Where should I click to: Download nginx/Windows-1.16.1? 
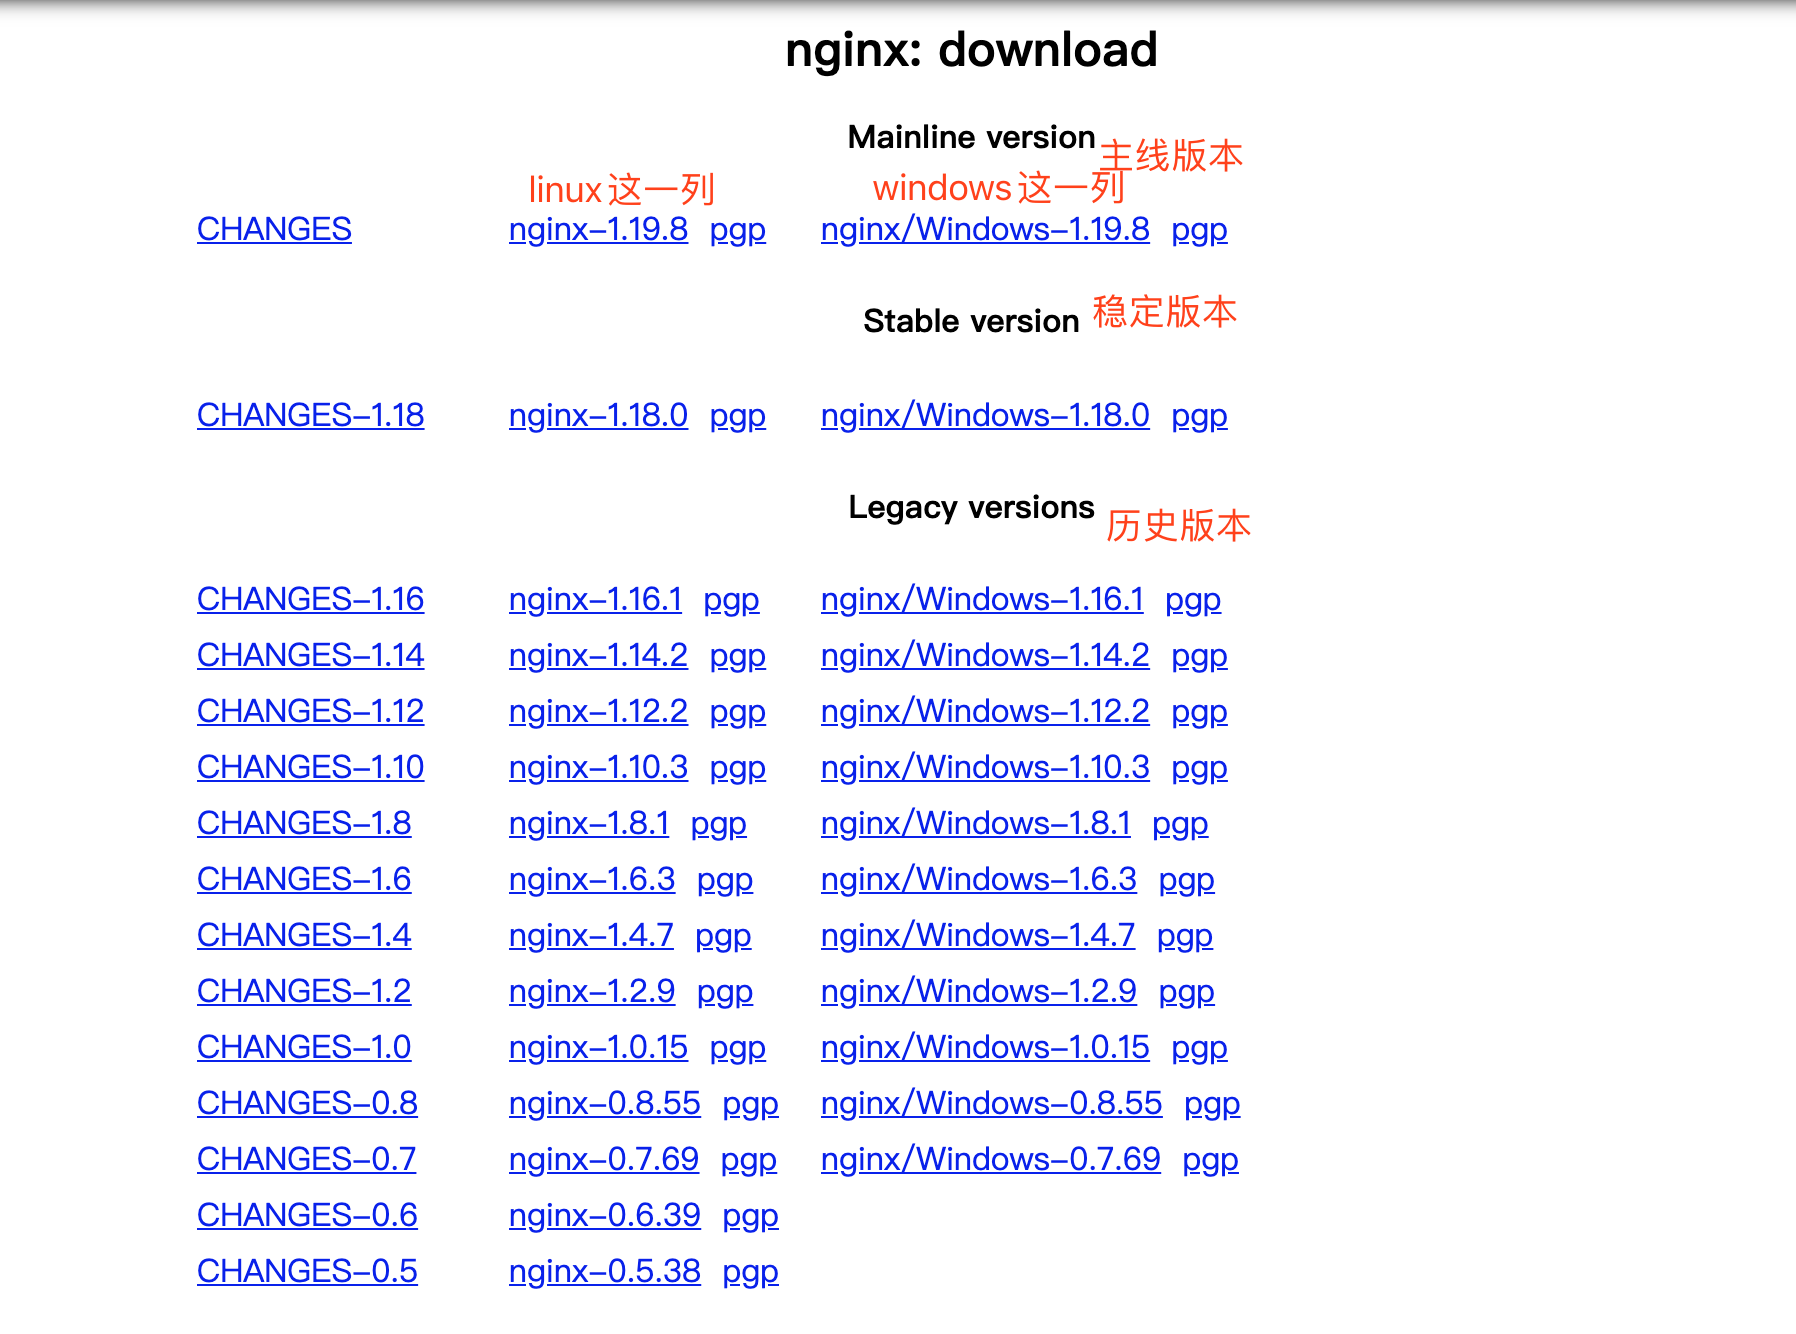click(x=982, y=599)
